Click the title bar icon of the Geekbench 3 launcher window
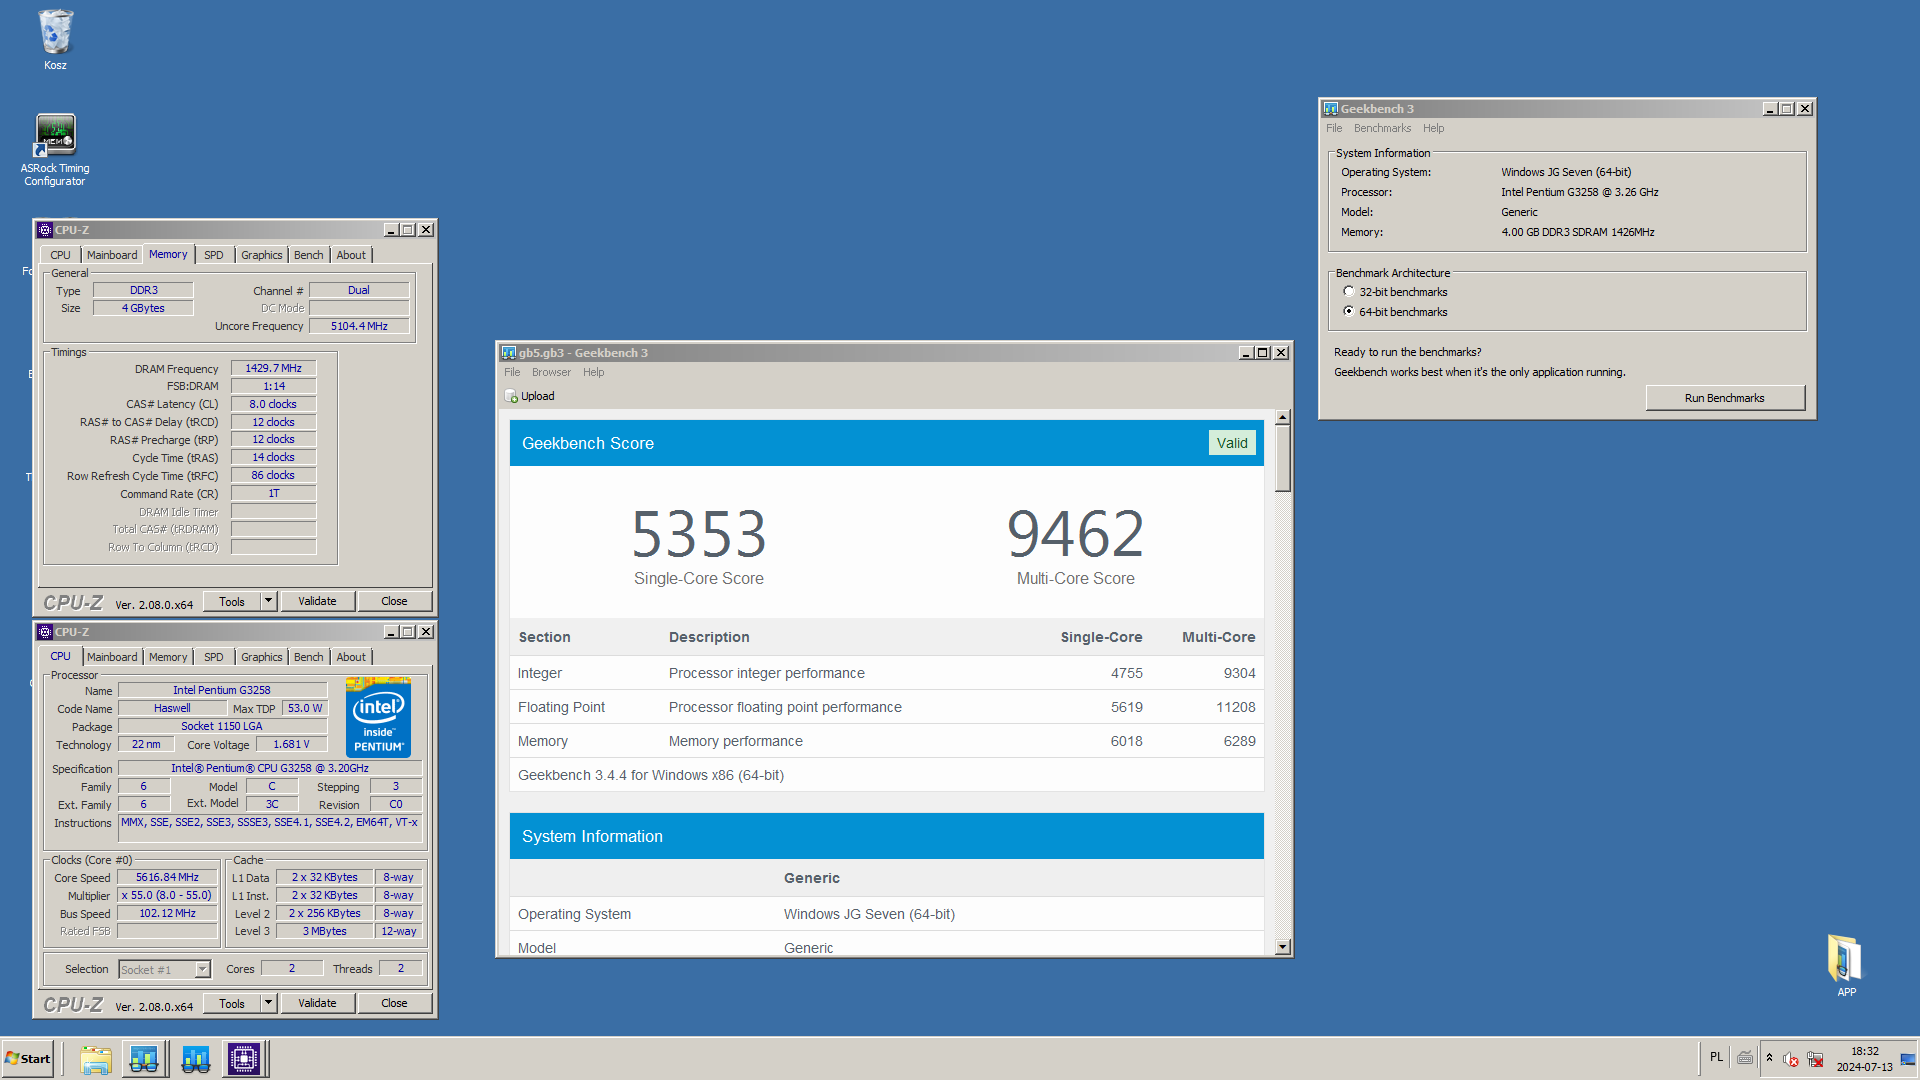Screen dimensions: 1920x1080 [x=1331, y=109]
